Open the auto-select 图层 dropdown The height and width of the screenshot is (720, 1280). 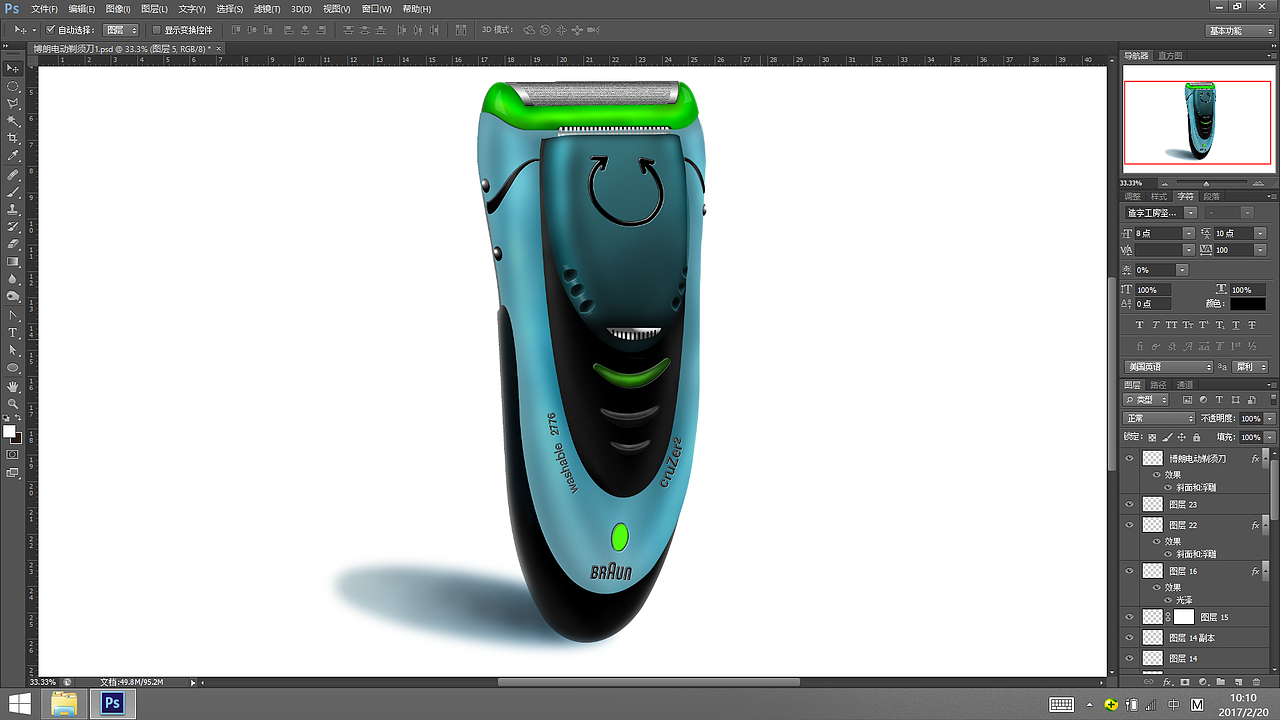pos(121,31)
